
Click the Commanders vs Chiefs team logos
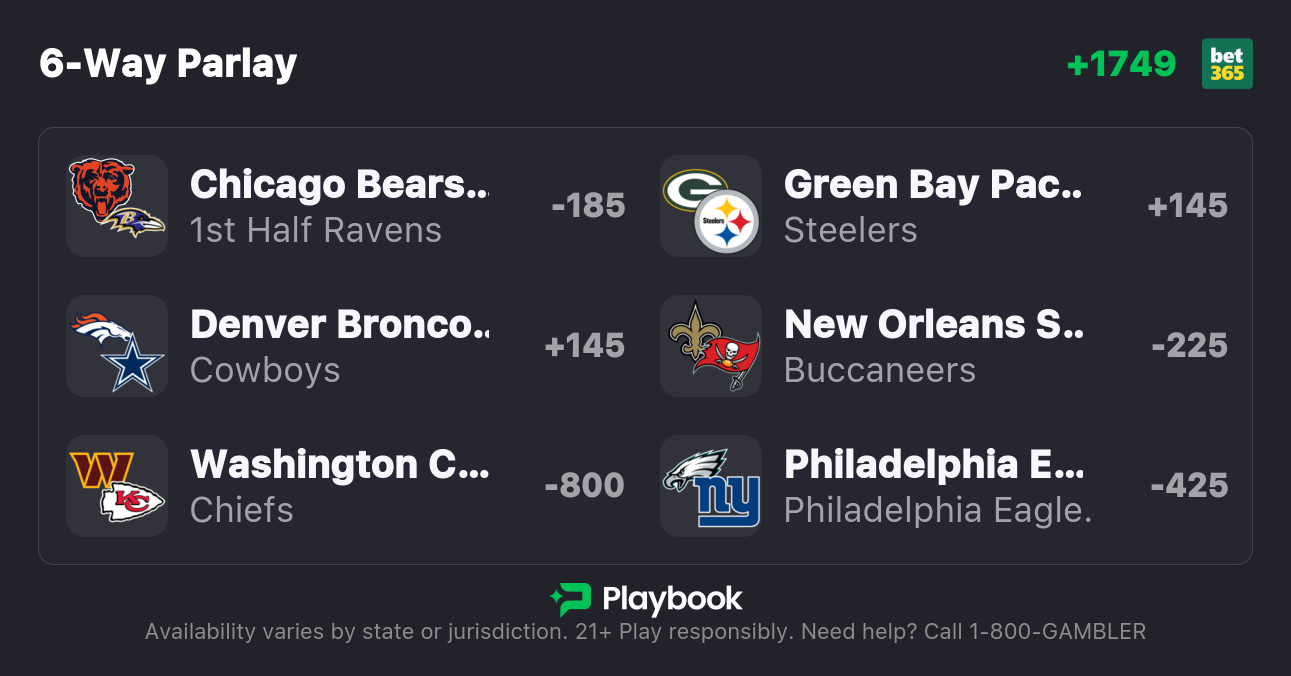point(117,486)
